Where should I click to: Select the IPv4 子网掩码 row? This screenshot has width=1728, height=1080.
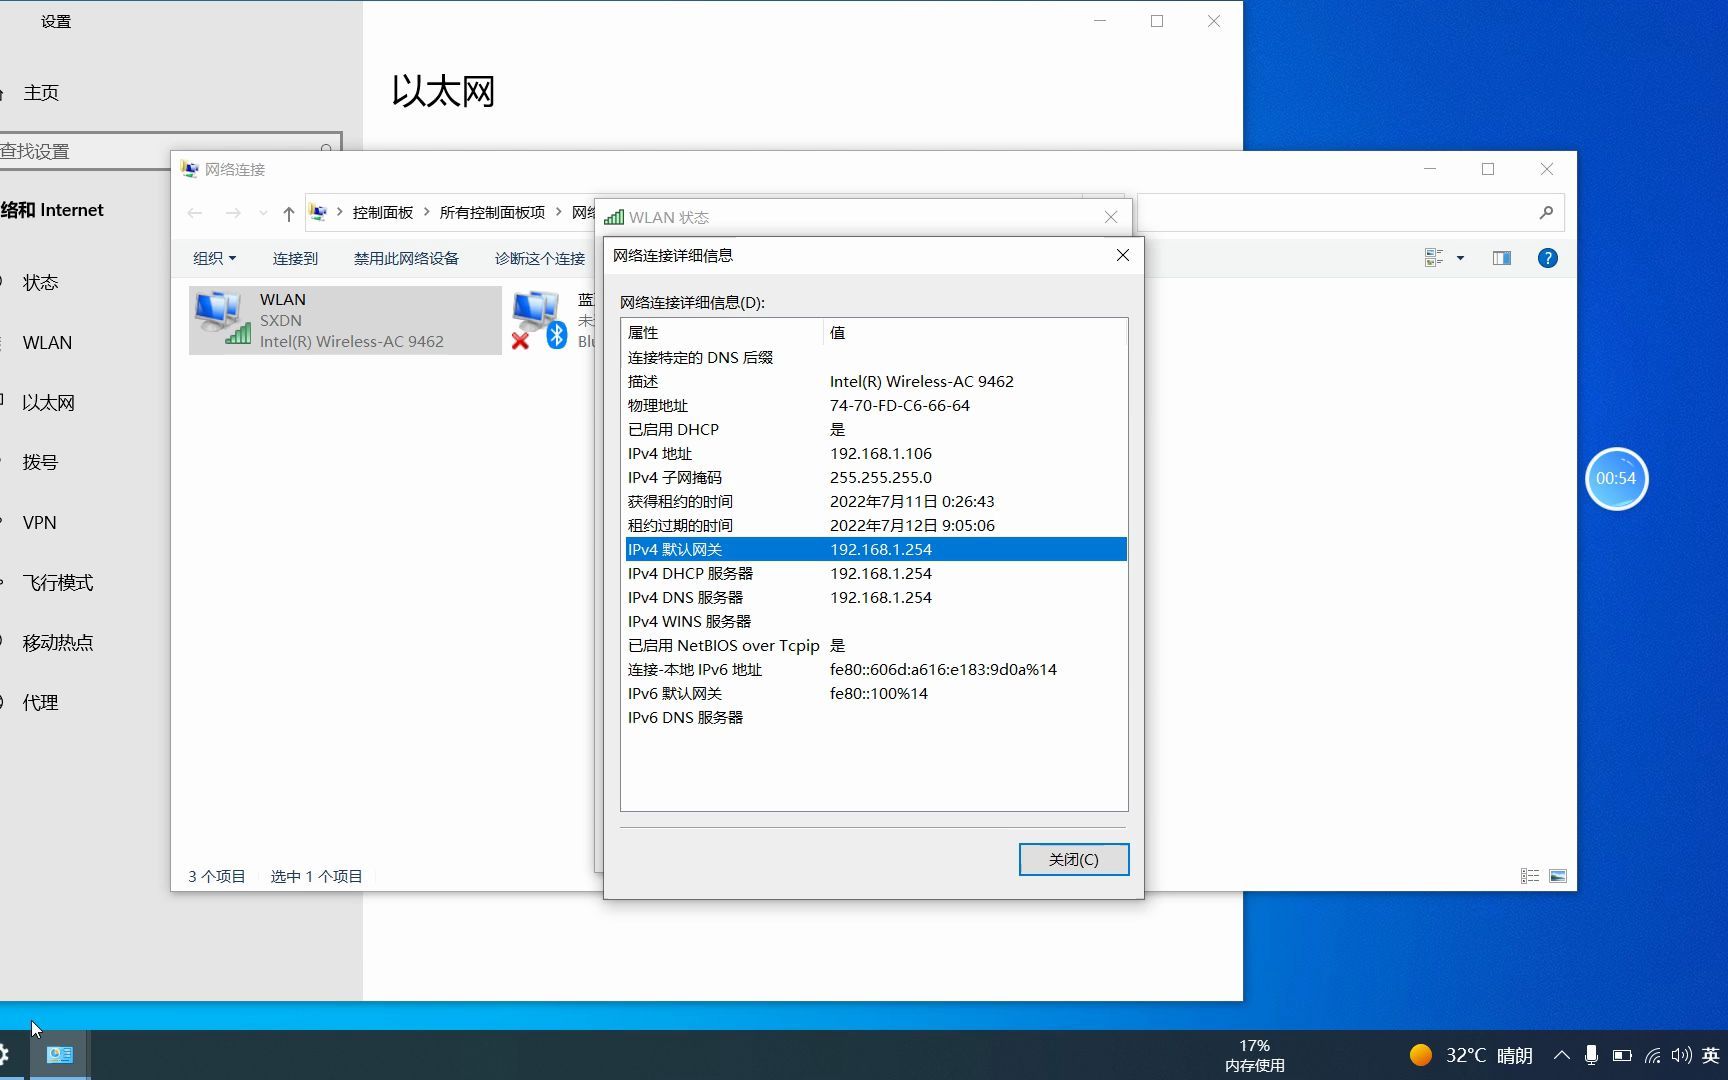(876, 477)
